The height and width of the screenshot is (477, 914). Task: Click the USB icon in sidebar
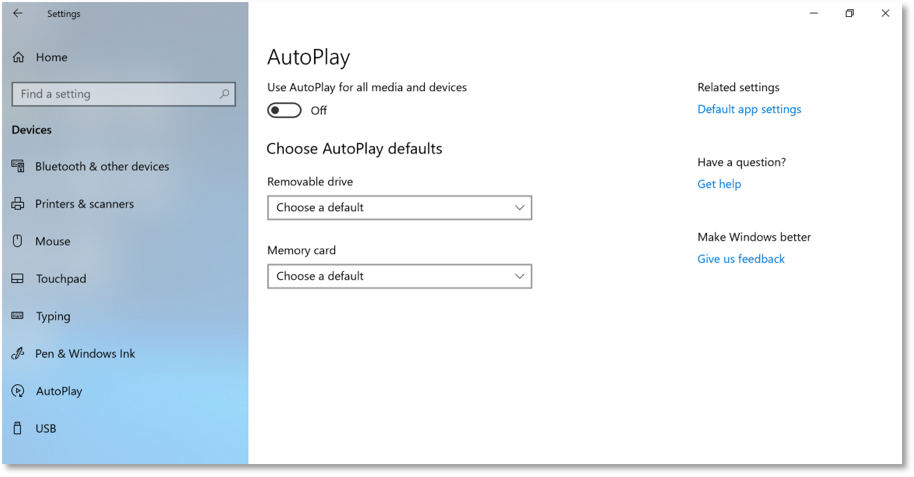(18, 428)
